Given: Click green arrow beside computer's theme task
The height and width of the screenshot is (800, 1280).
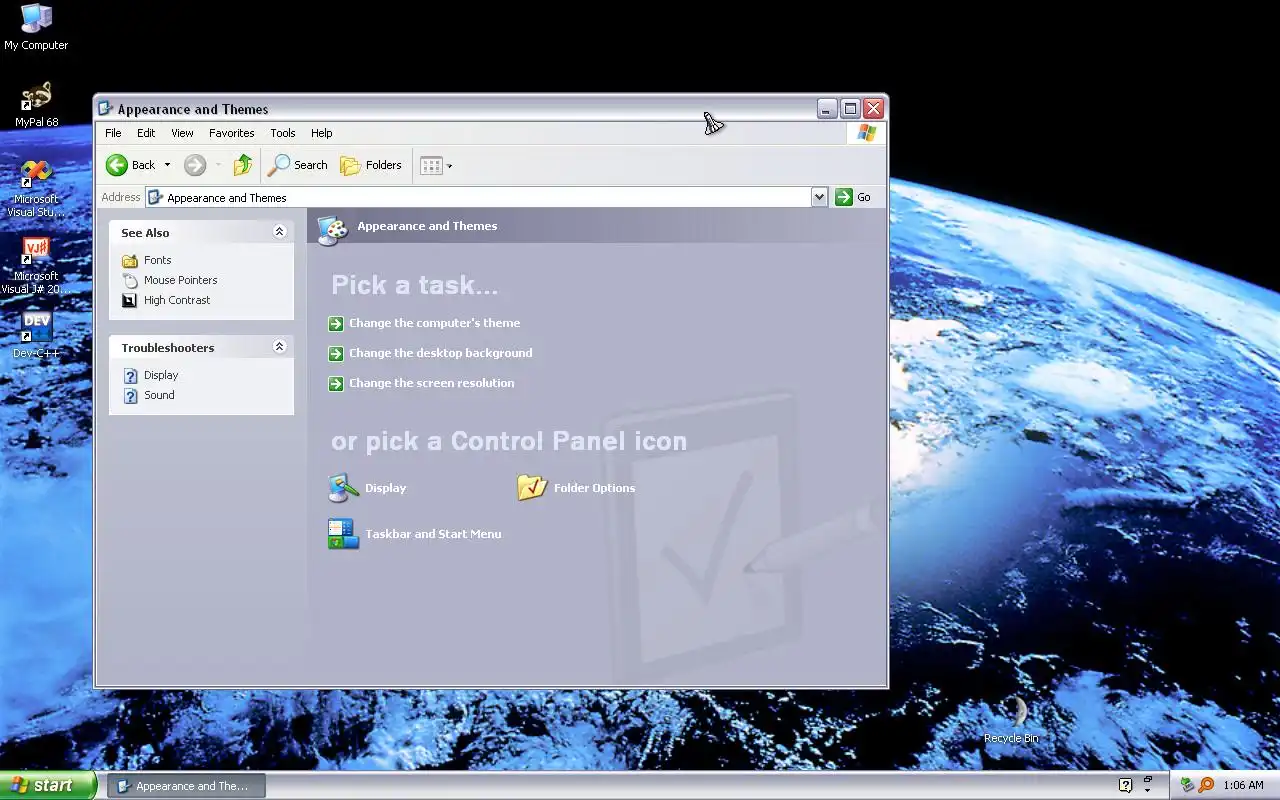Looking at the screenshot, I should coord(336,323).
